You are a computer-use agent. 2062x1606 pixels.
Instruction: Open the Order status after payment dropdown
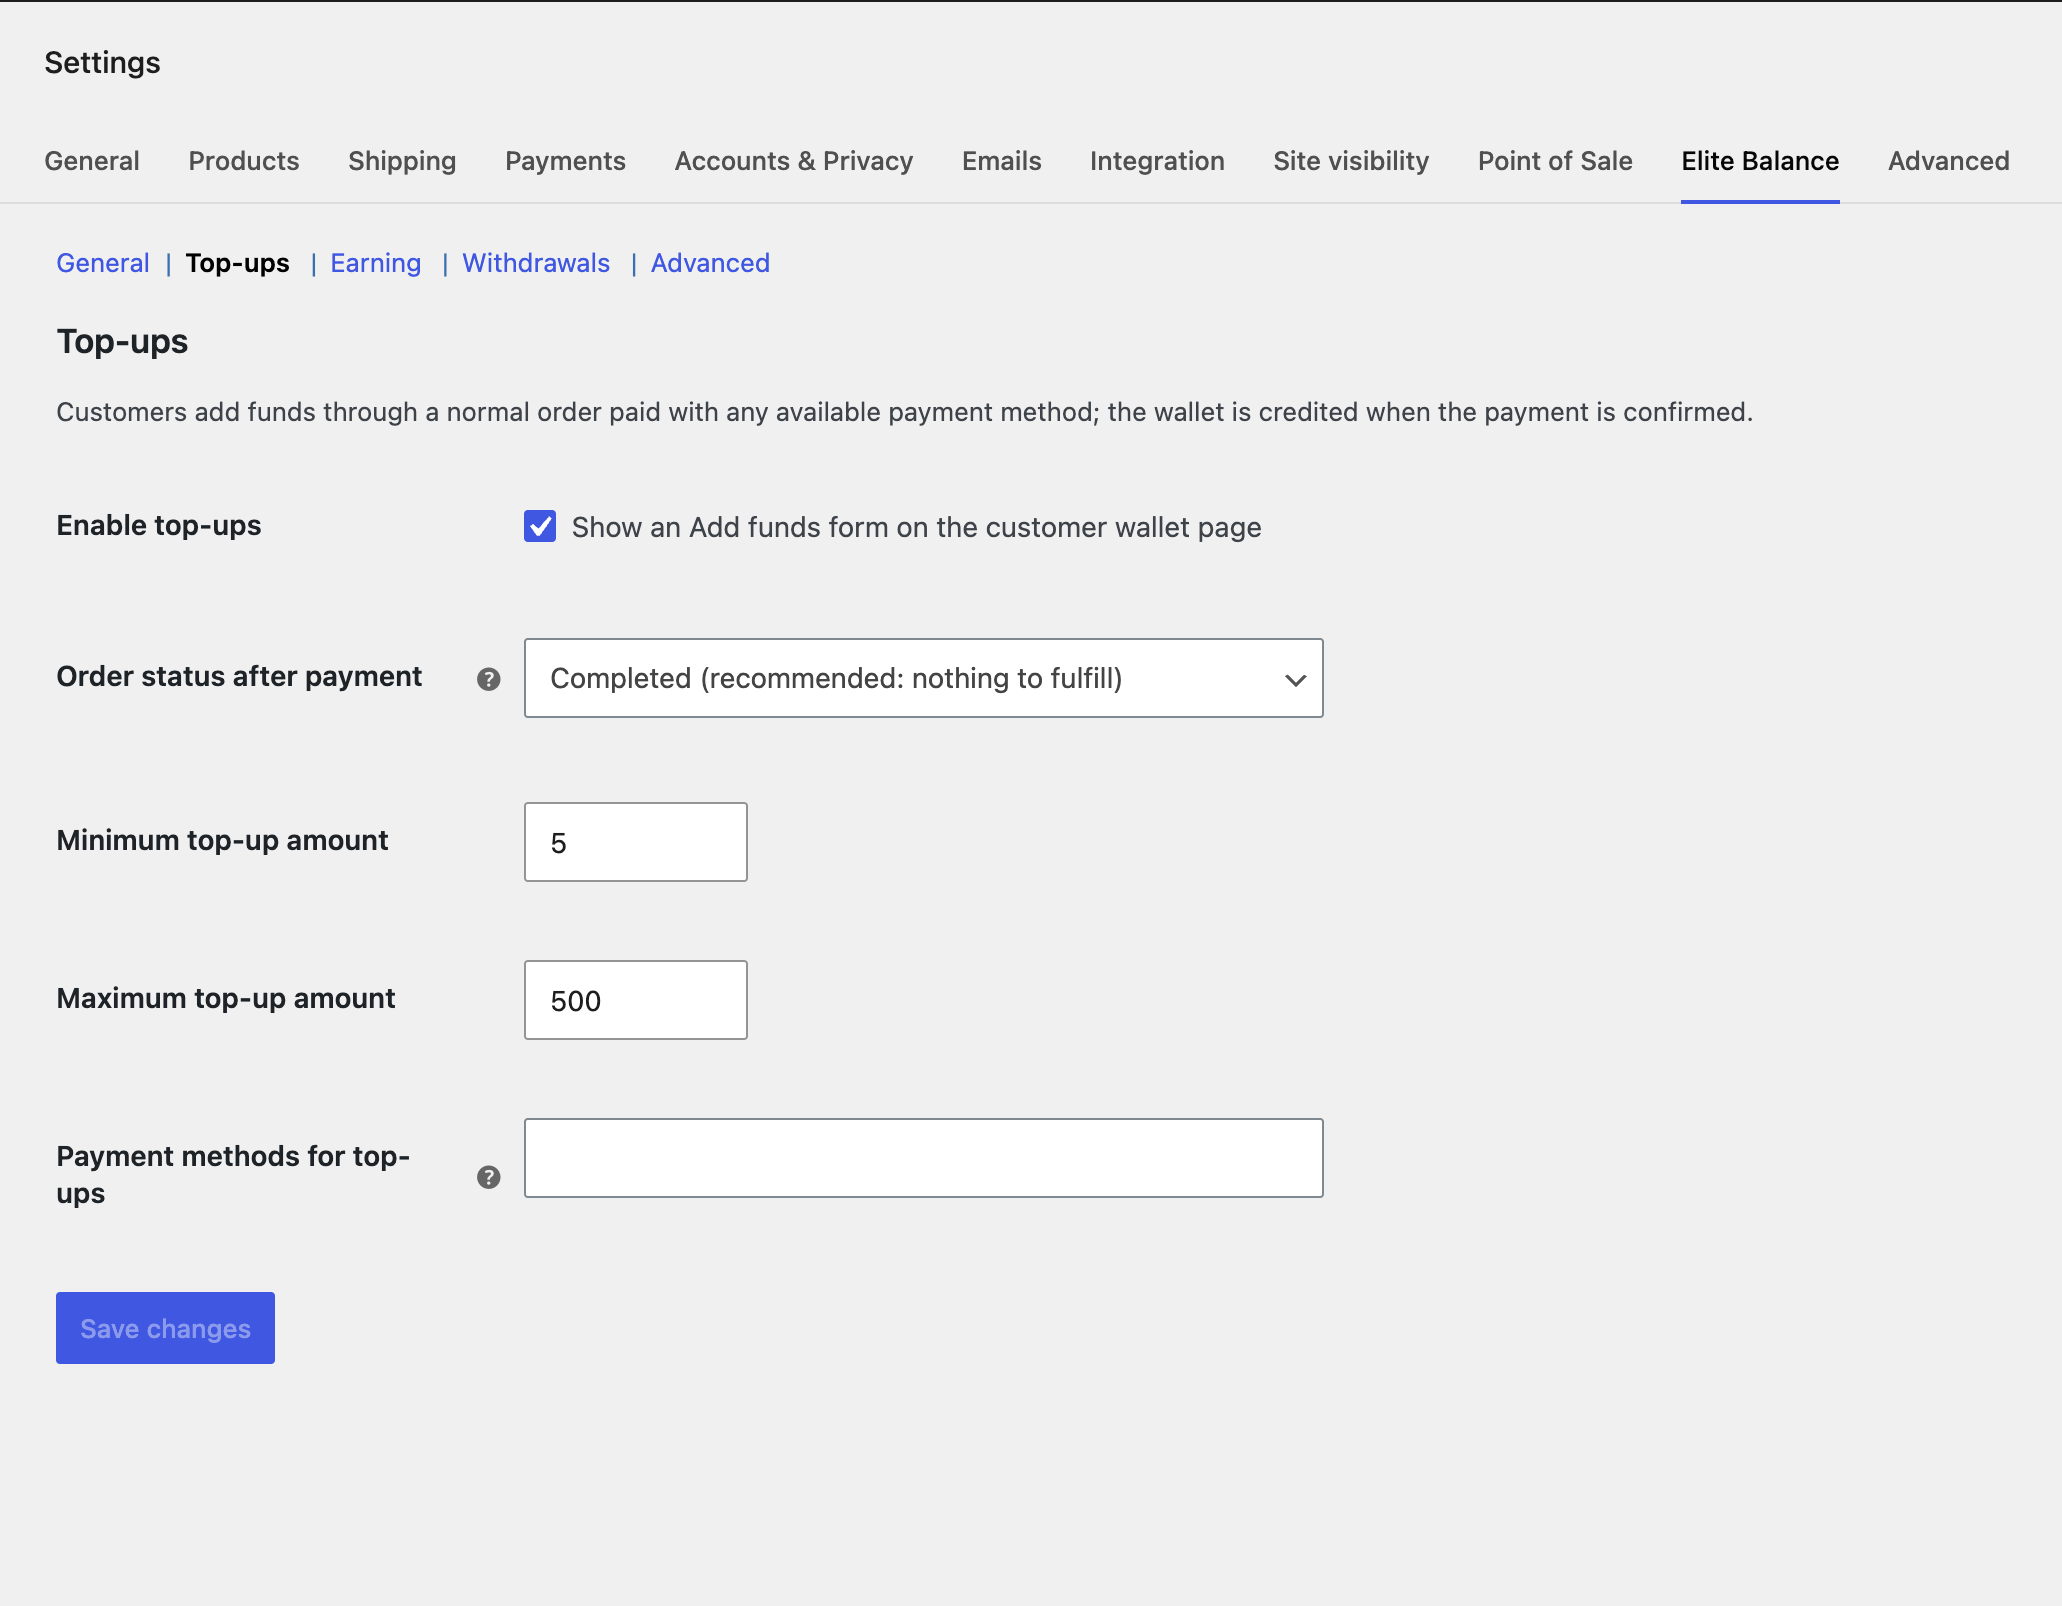[x=923, y=678]
